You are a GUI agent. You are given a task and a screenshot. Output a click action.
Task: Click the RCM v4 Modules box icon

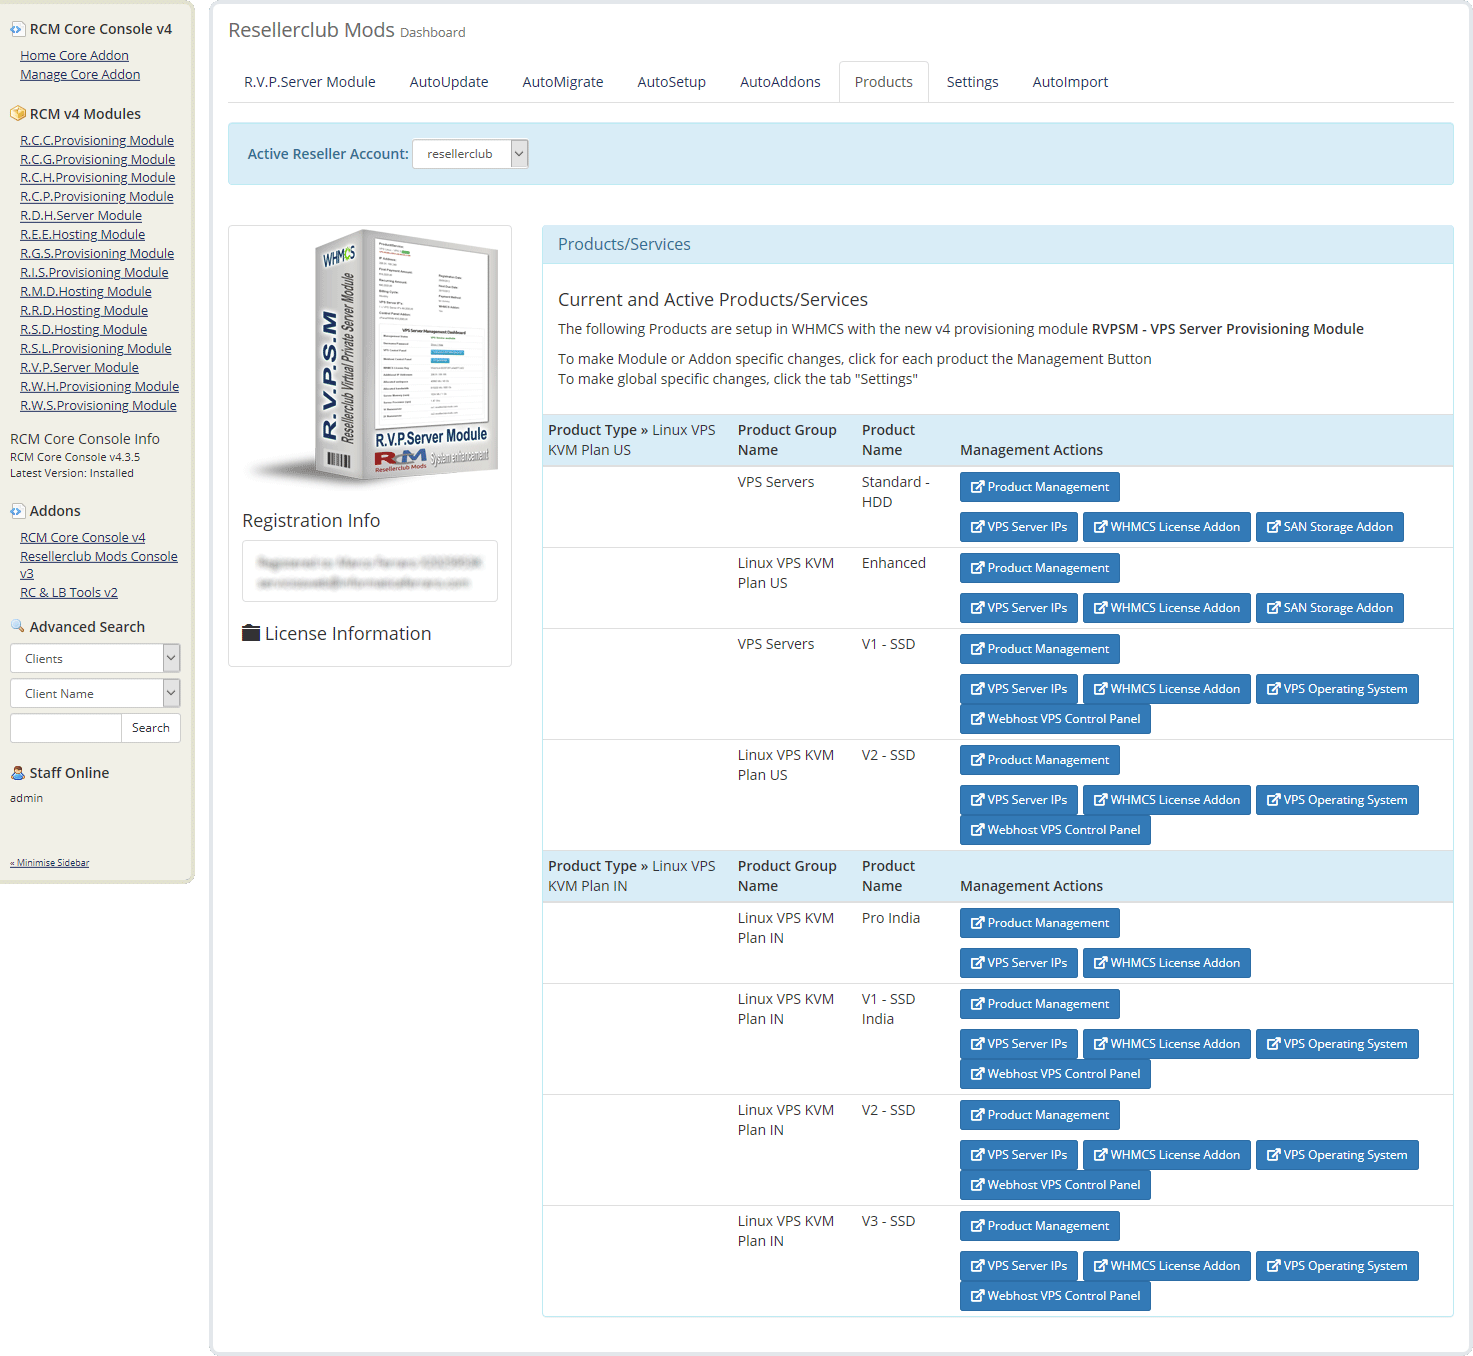[17, 114]
